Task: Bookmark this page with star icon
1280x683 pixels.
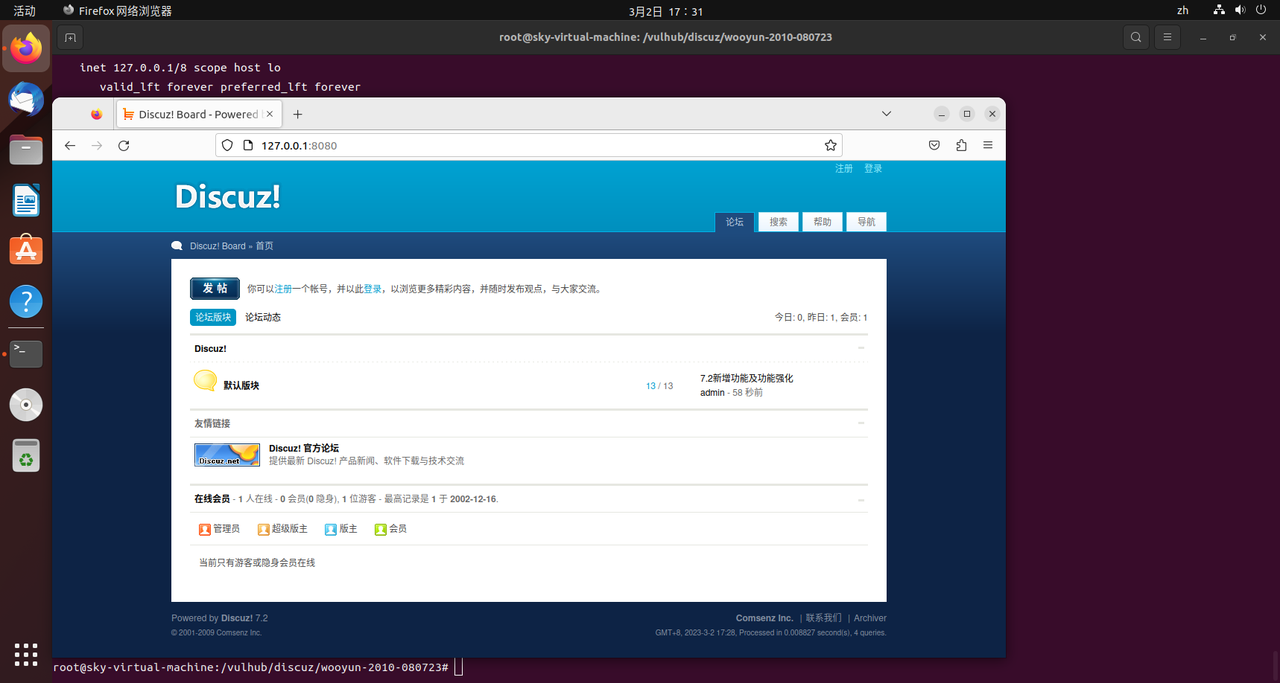Action: point(830,145)
